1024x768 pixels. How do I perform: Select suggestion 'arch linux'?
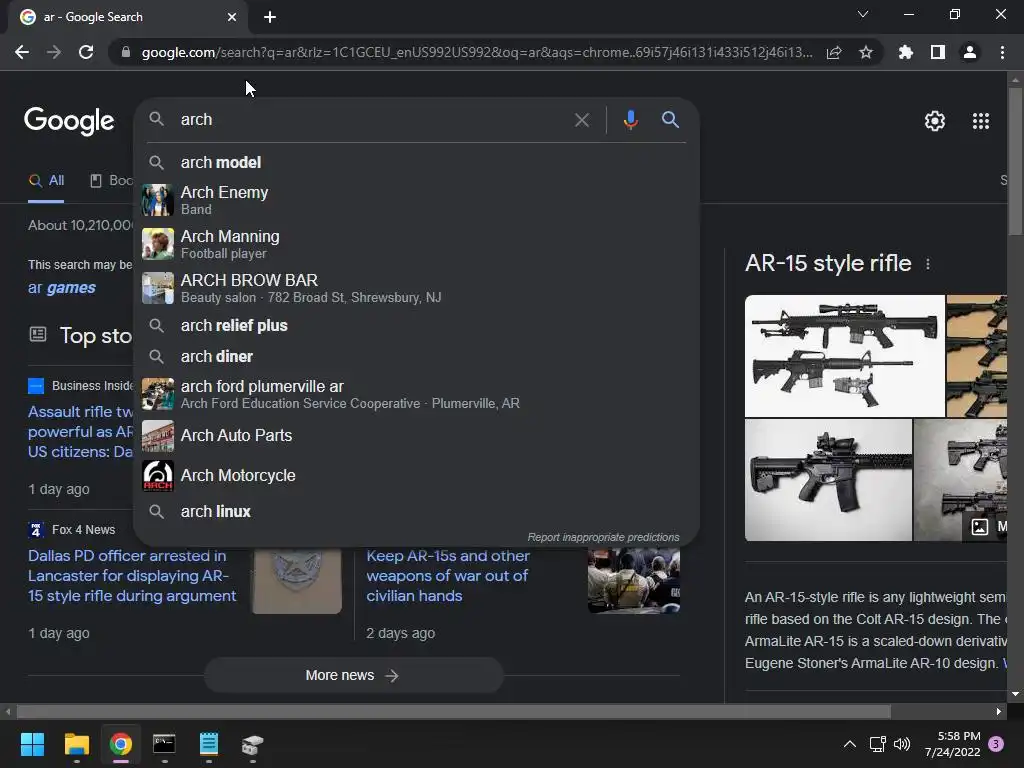(417, 511)
